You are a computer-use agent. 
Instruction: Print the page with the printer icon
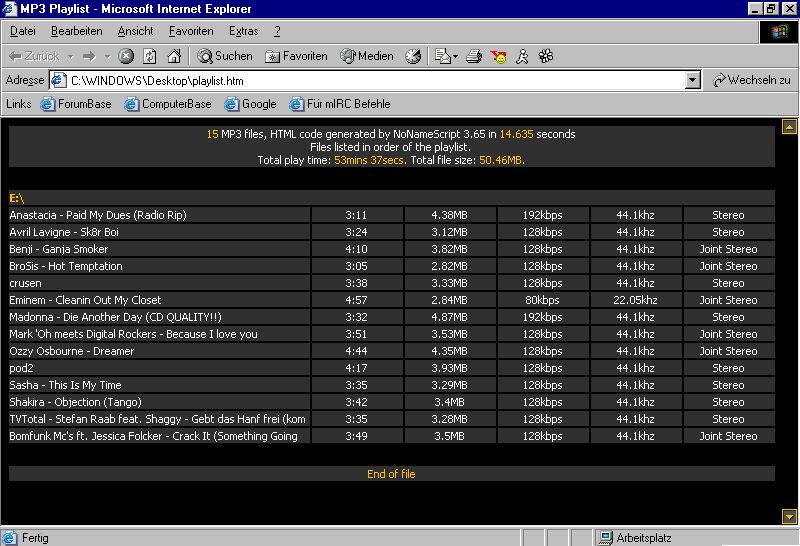474,56
